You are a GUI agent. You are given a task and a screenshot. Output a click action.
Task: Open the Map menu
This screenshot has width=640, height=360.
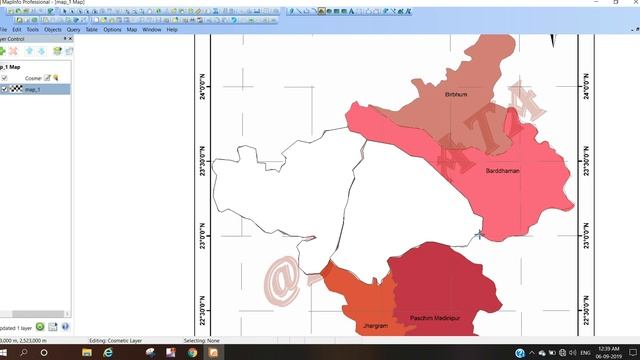click(x=132, y=30)
